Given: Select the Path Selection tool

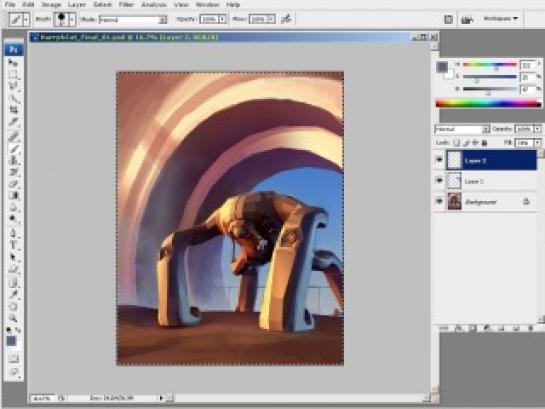Looking at the screenshot, I should (13, 257).
